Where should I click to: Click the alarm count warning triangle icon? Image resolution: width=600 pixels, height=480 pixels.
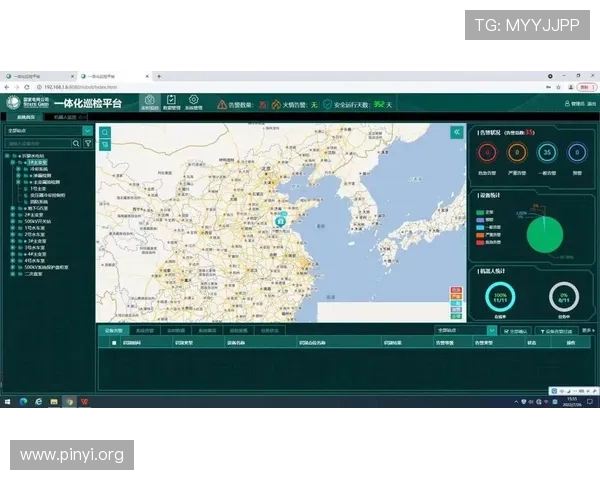pyautogui.click(x=222, y=104)
